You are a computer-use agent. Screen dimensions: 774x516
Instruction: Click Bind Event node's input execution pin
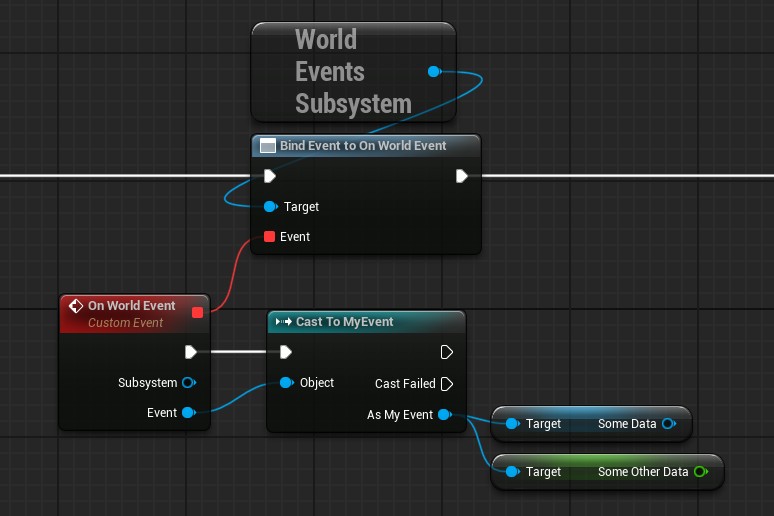tap(269, 176)
